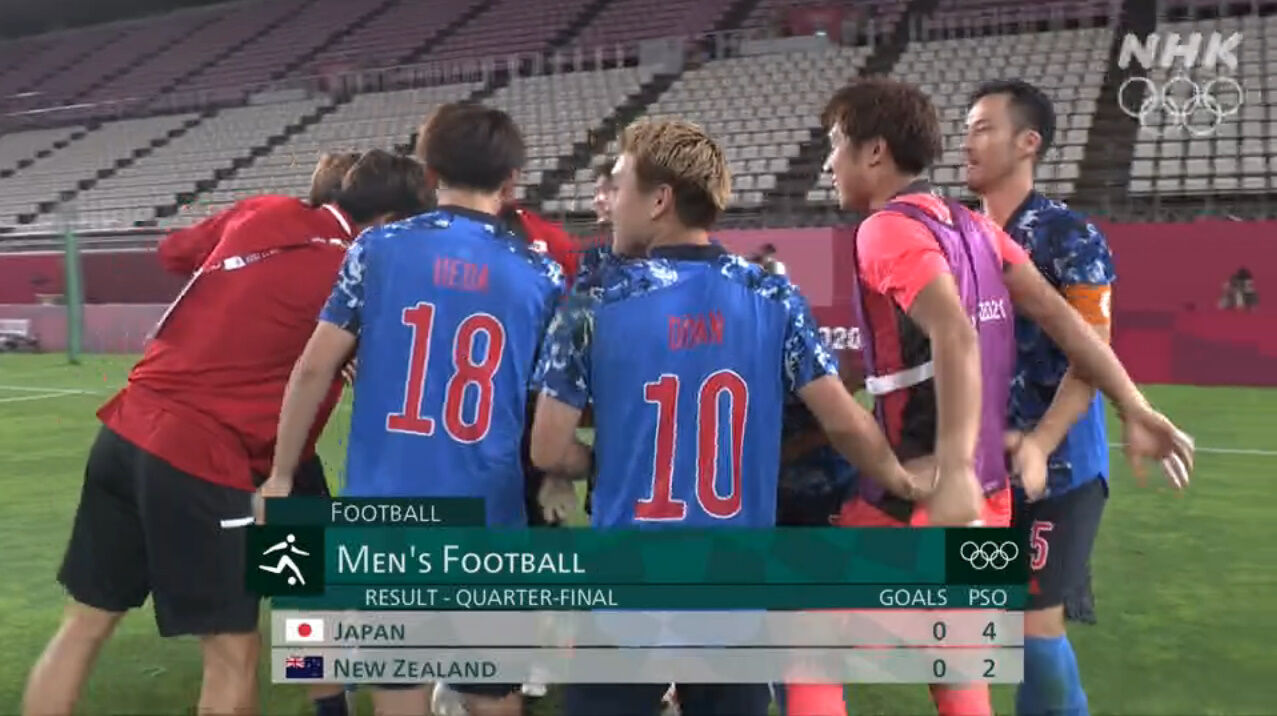Image resolution: width=1277 pixels, height=716 pixels.
Task: Click New Zealand's PSO score of 2
Action: point(988,668)
